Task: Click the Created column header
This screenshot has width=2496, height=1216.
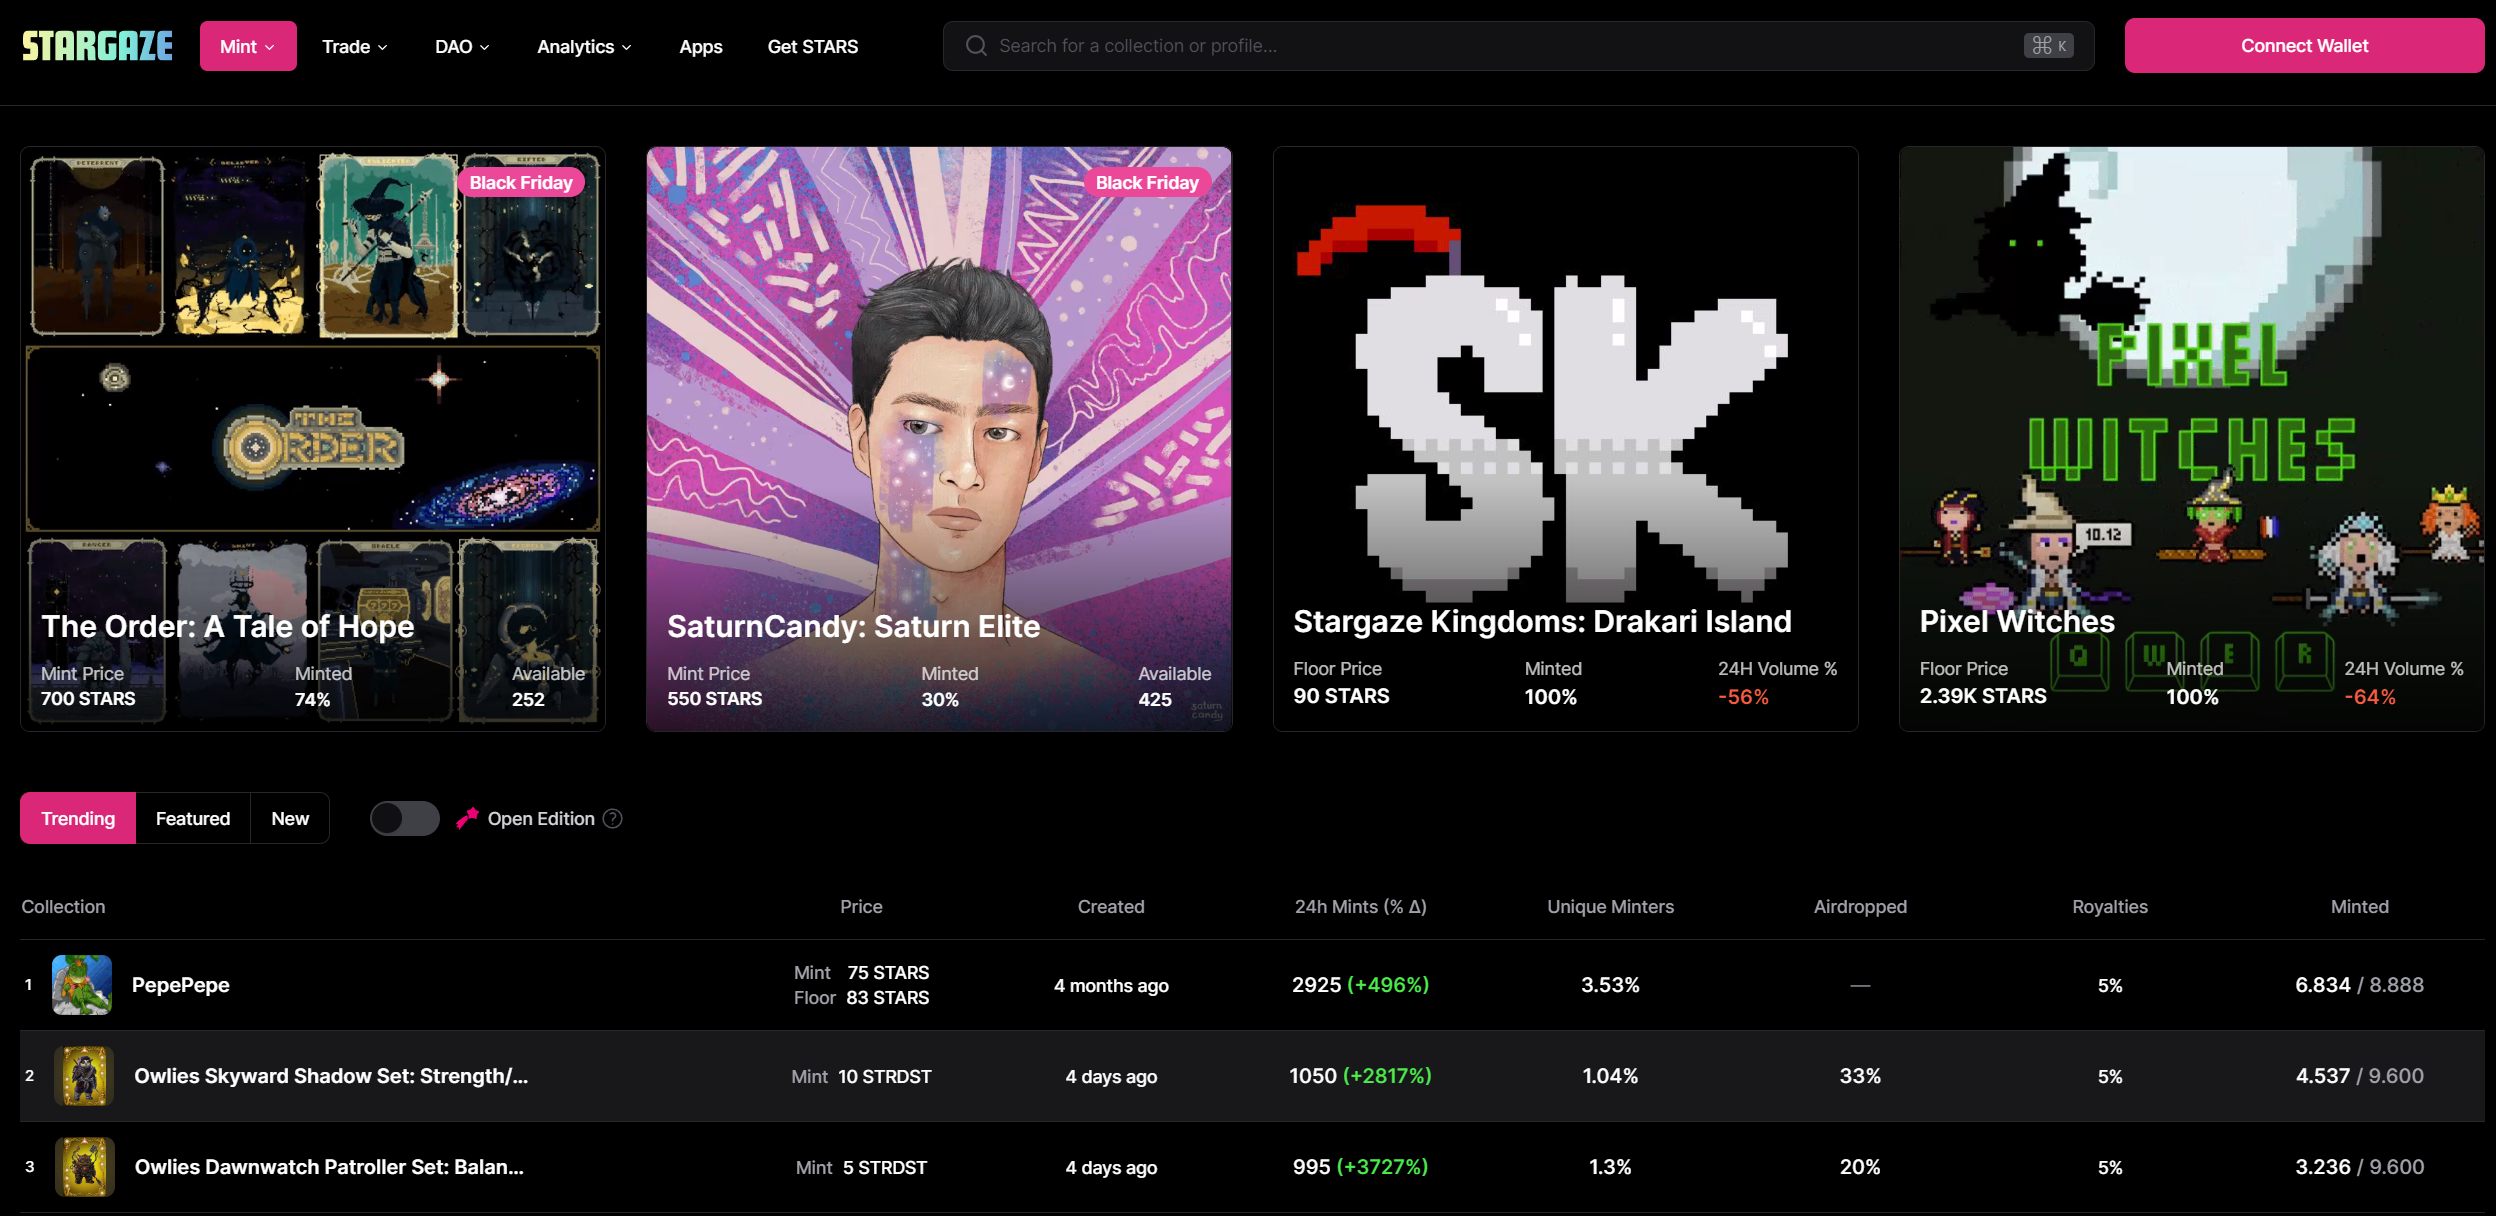Action: pyautogui.click(x=1111, y=906)
